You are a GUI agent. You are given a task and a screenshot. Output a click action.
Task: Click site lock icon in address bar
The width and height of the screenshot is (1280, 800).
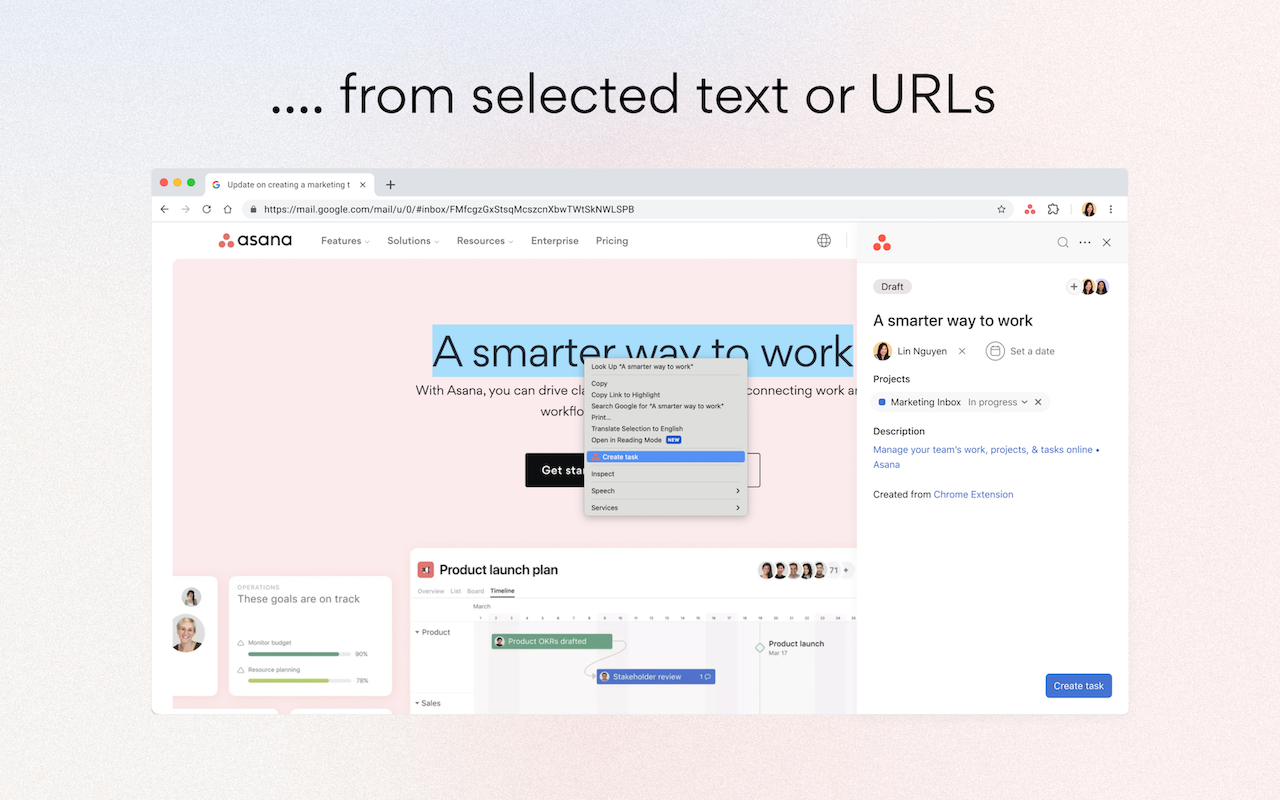click(253, 210)
